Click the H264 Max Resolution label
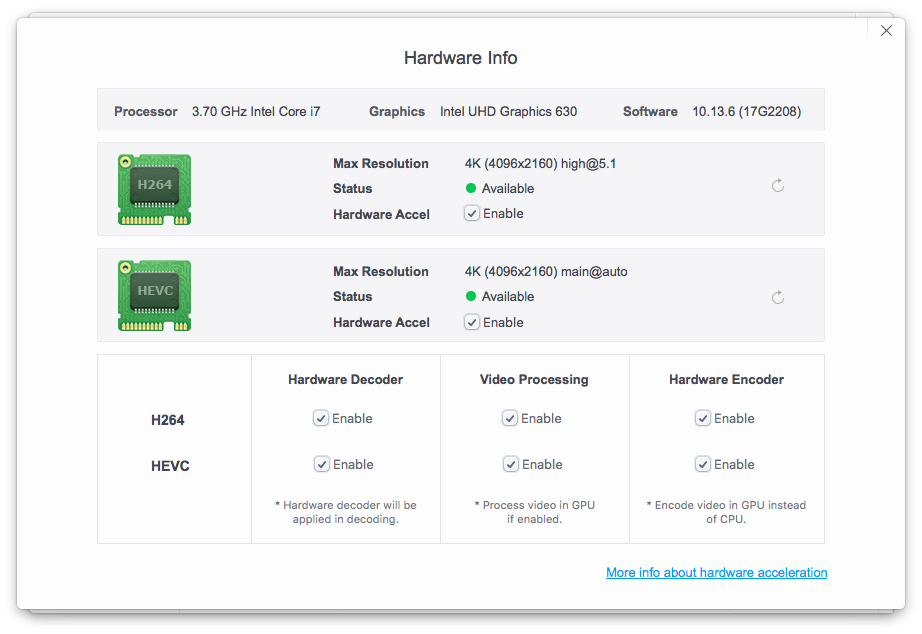Image resolution: width=922 pixels, height=634 pixels. (380, 163)
